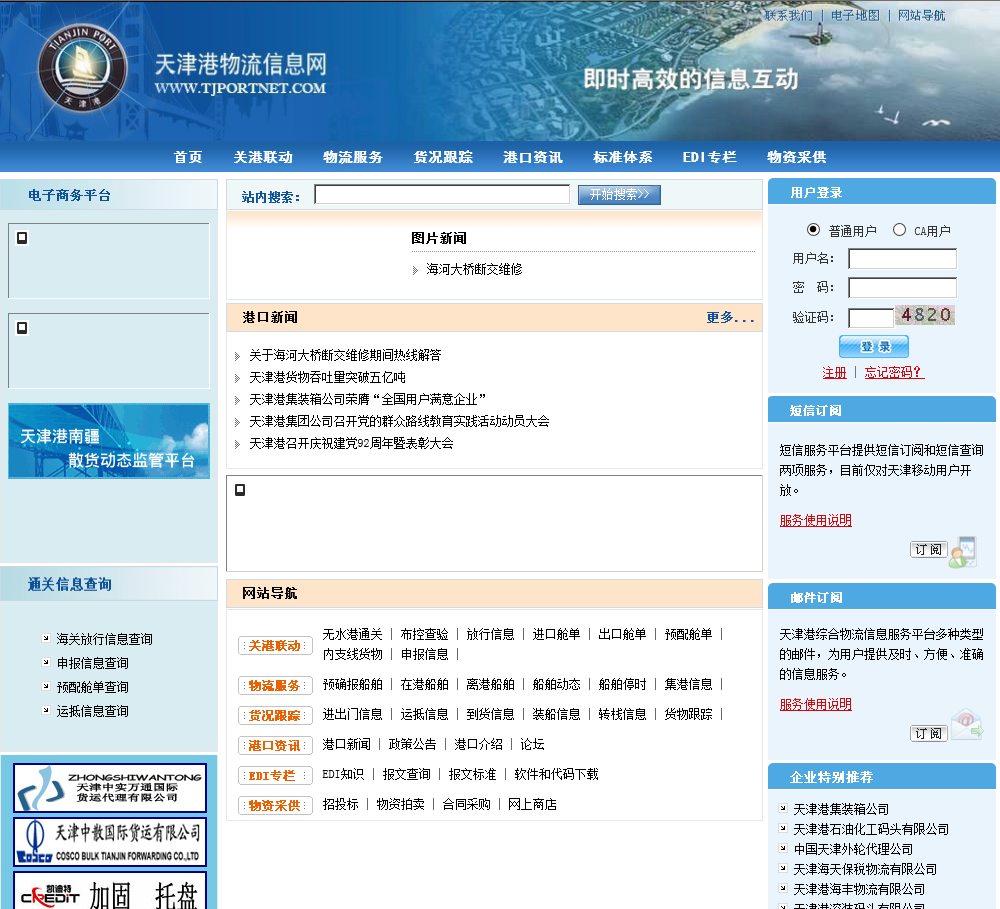Open 招投标 navigation link
The height and width of the screenshot is (909, 1000).
(x=341, y=804)
